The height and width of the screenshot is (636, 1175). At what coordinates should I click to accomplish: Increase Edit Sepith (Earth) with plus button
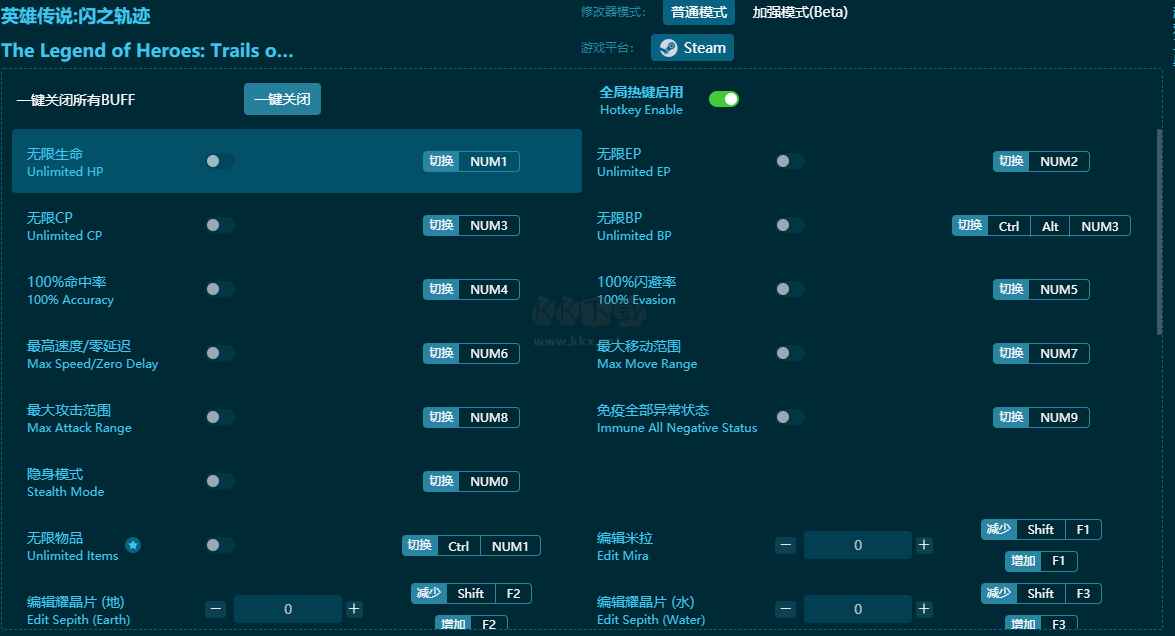(x=354, y=609)
